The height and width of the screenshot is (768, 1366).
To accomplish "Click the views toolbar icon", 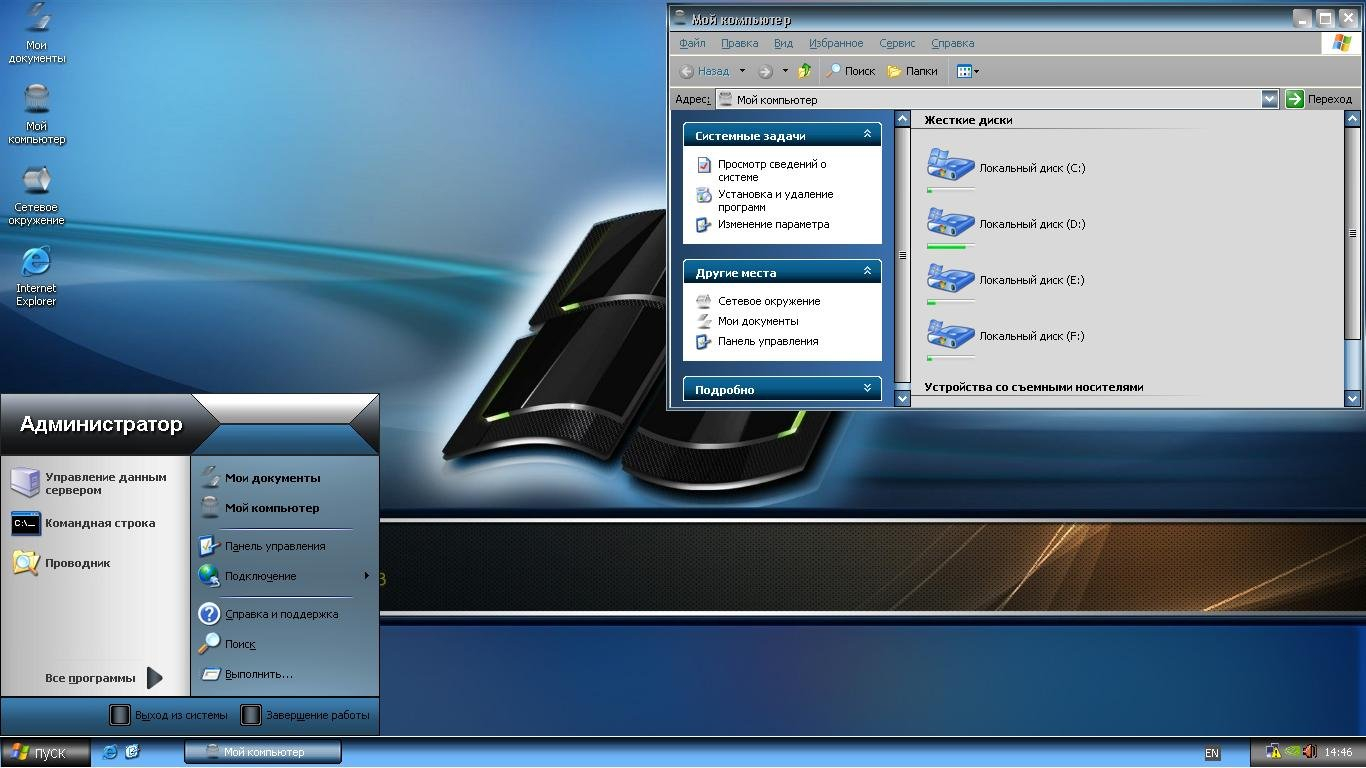I will [x=964, y=71].
